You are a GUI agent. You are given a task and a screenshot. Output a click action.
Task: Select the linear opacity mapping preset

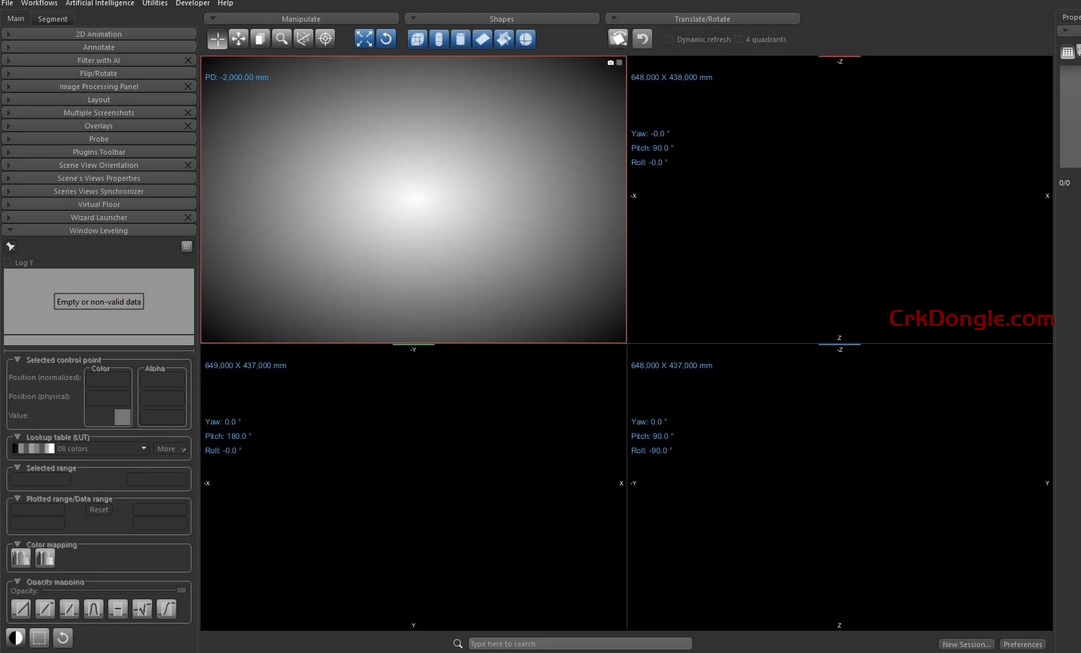21,608
